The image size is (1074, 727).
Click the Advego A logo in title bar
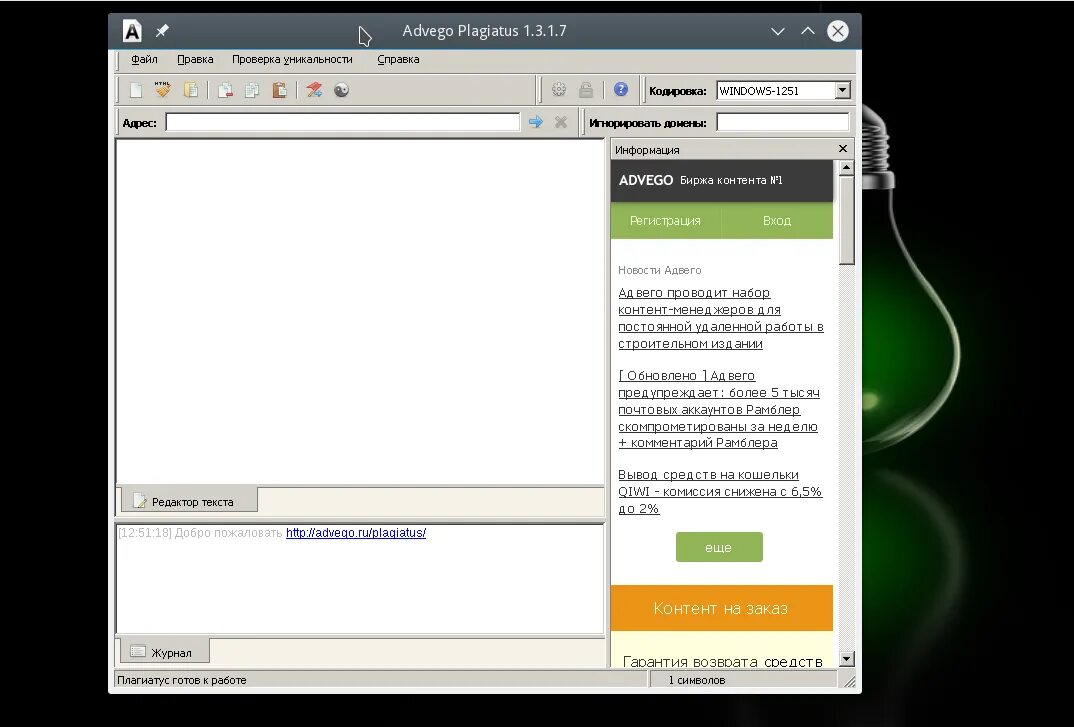132,31
